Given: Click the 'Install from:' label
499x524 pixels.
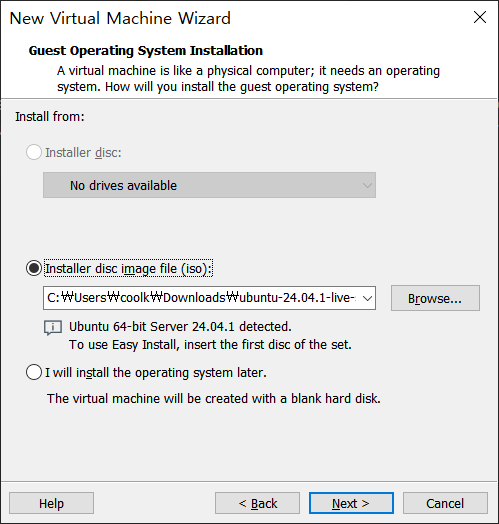Looking at the screenshot, I should pyautogui.click(x=50, y=117).
